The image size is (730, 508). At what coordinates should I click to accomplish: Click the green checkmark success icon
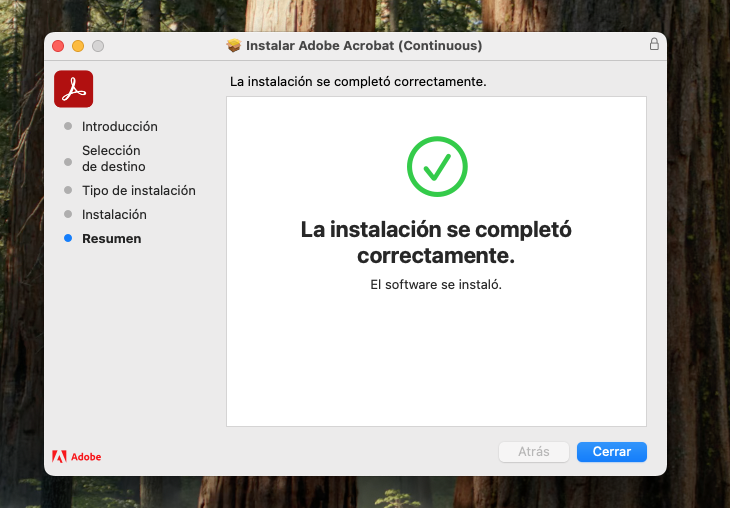437,166
